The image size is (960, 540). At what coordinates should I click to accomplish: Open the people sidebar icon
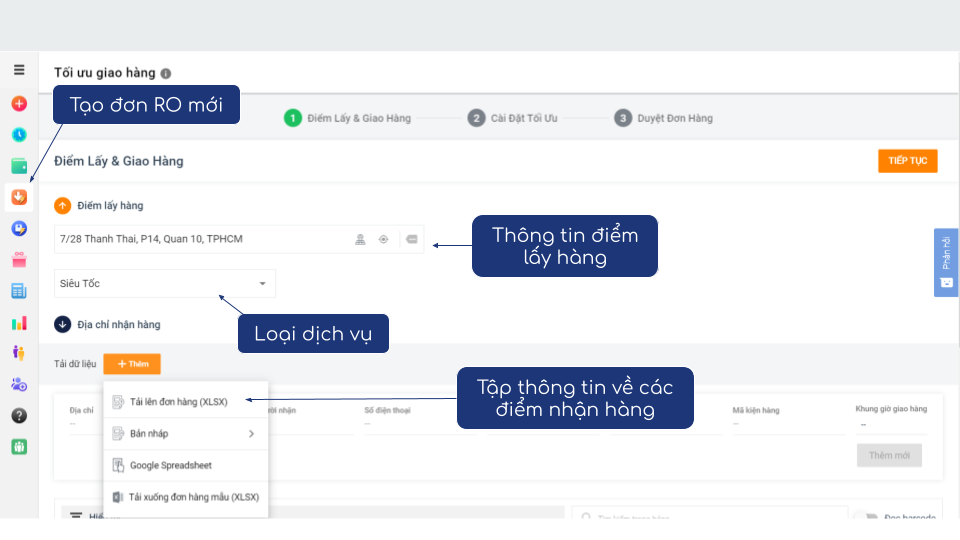click(19, 353)
